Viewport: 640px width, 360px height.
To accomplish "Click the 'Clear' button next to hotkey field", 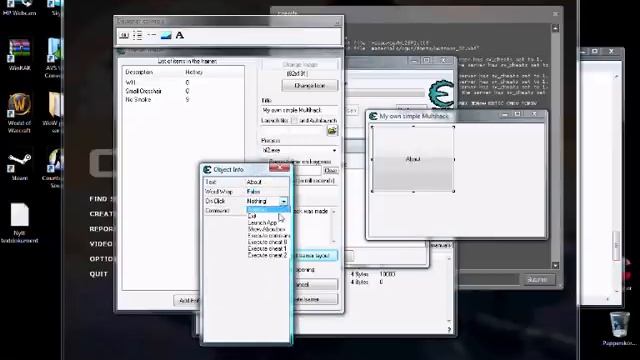I will [x=330, y=171].
